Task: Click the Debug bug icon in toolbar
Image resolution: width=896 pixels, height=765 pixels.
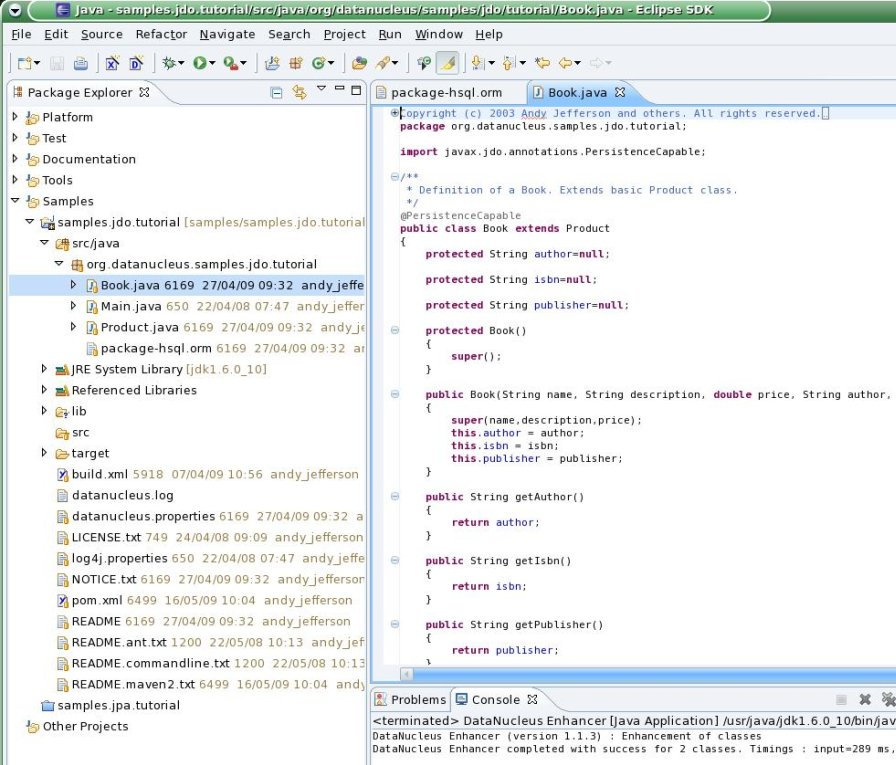Action: pyautogui.click(x=169, y=63)
